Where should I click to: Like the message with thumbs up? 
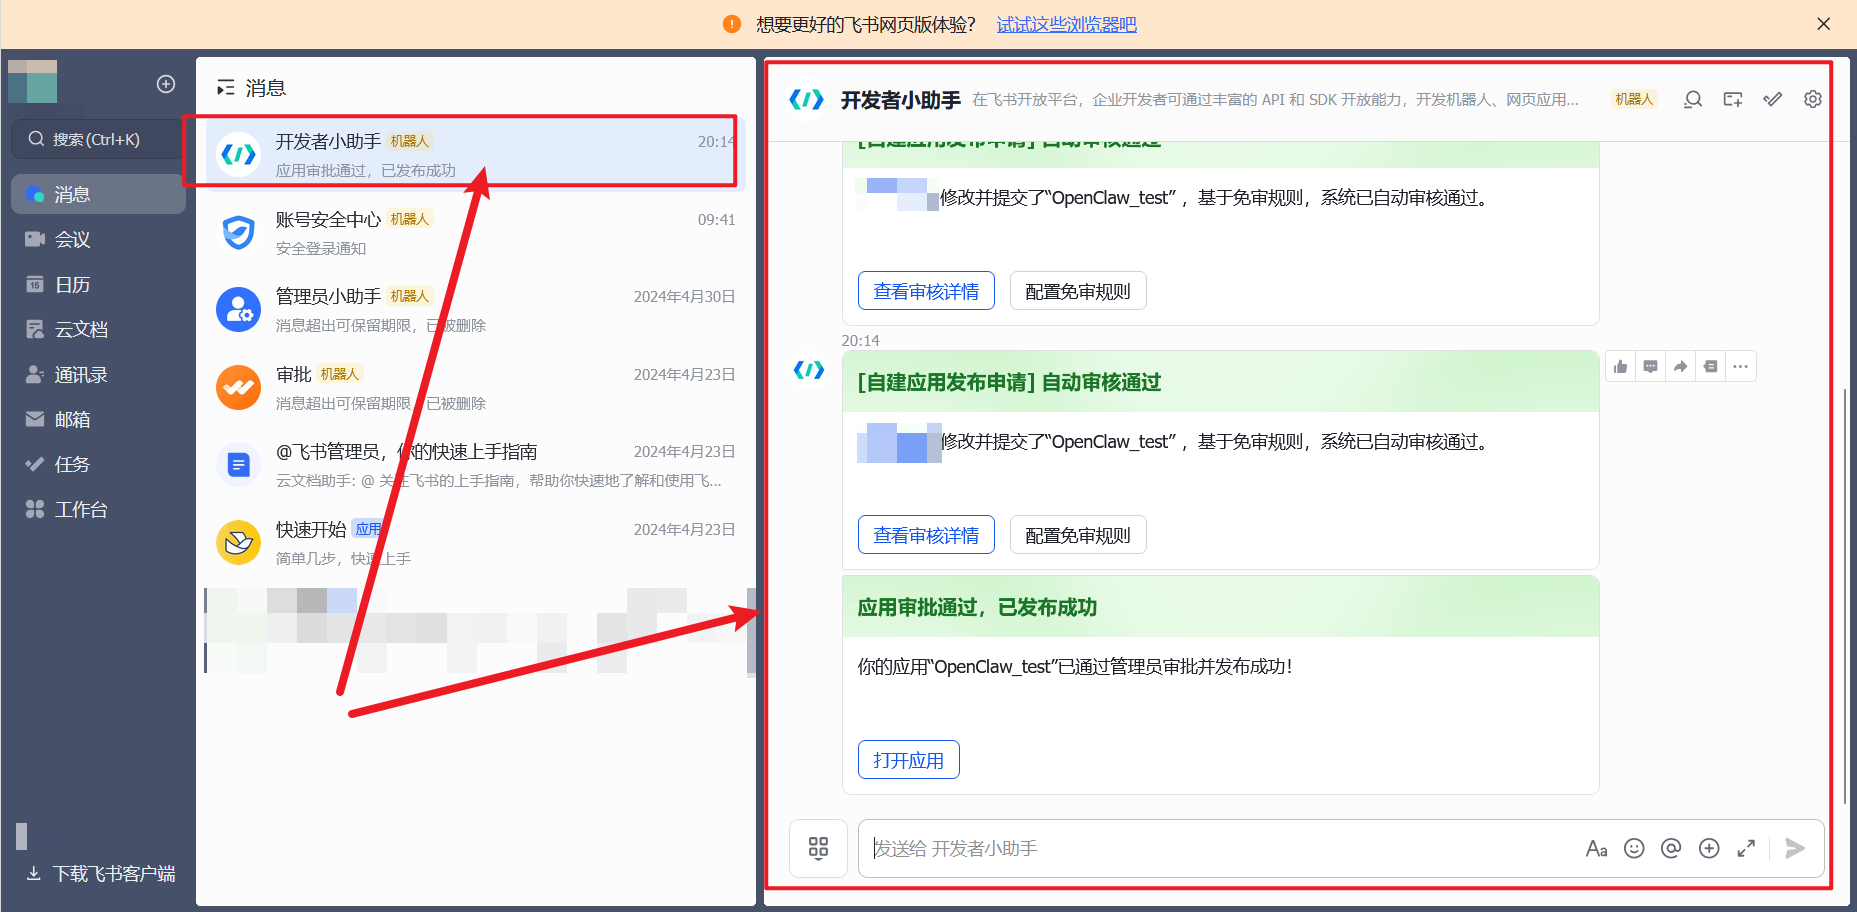1620,366
